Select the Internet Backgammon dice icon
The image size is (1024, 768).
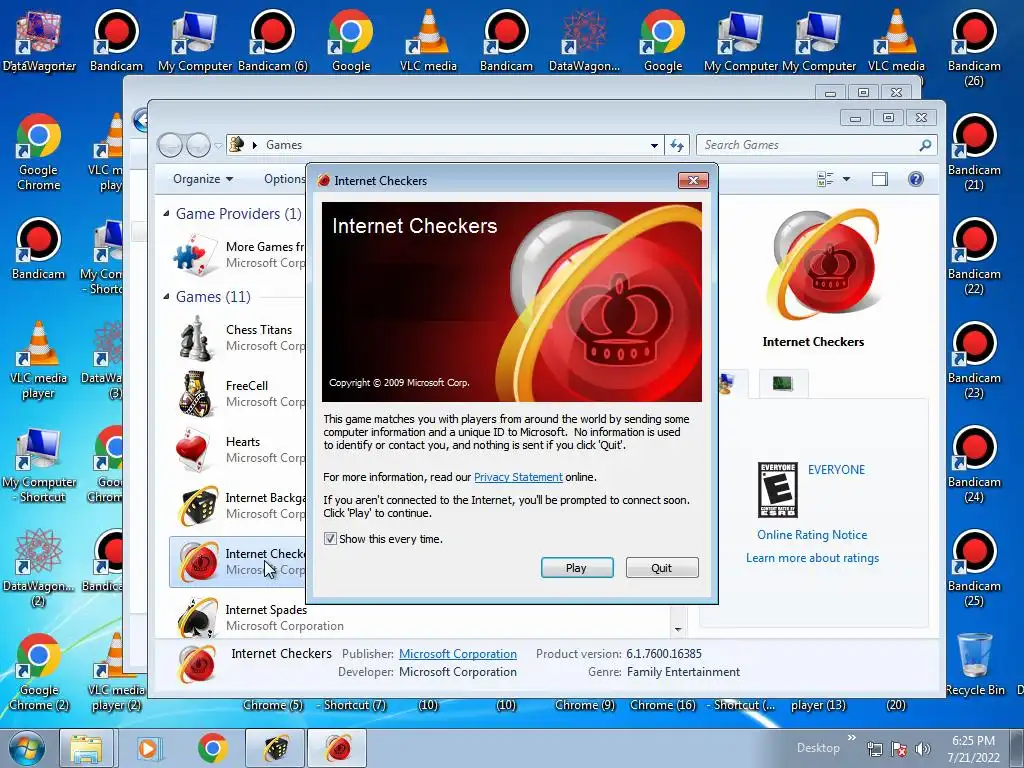click(197, 505)
